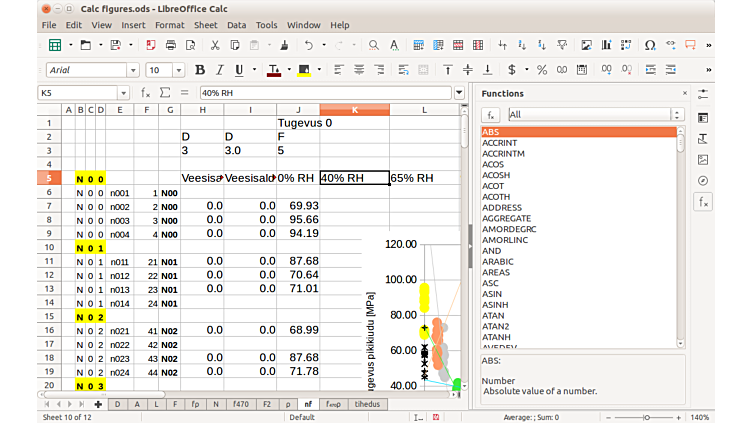
Task: Switch to the tihedus sheet tab
Action: pyautogui.click(x=366, y=405)
